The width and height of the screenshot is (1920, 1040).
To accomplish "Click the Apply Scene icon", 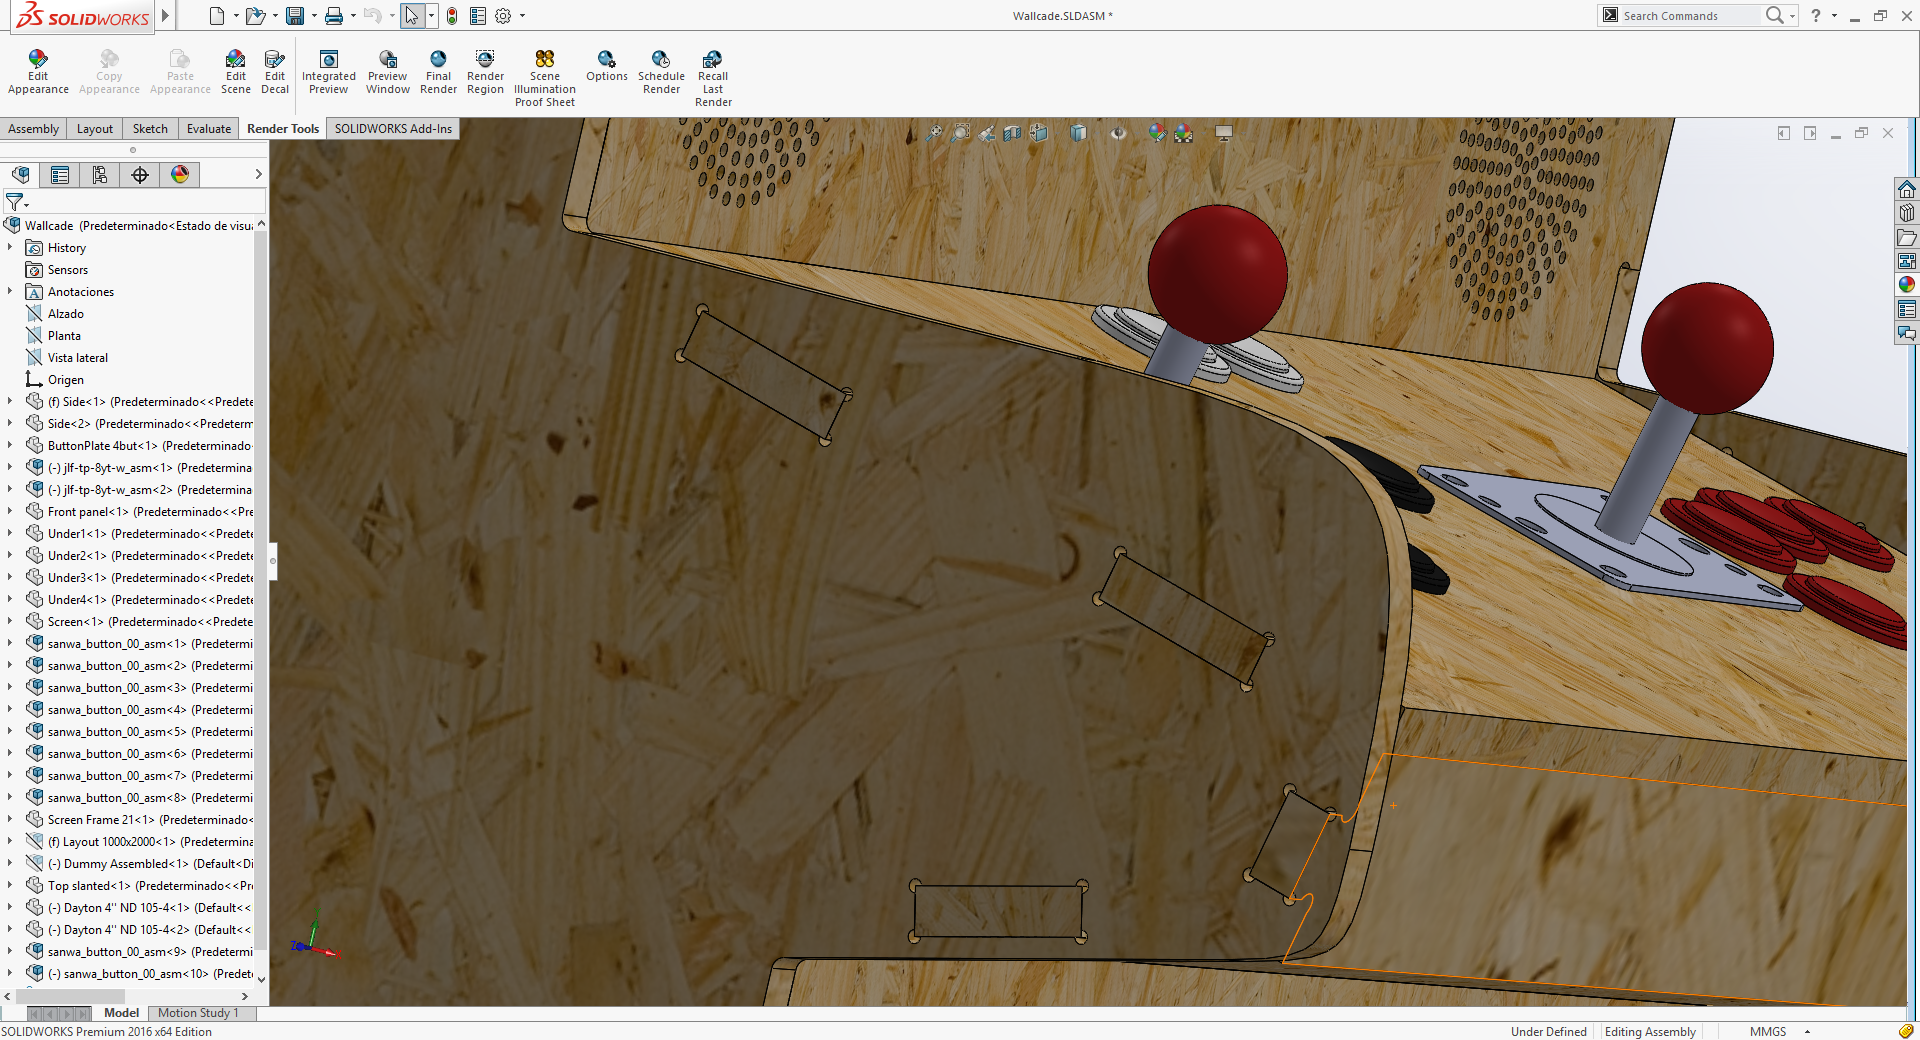I will pyautogui.click(x=1184, y=133).
